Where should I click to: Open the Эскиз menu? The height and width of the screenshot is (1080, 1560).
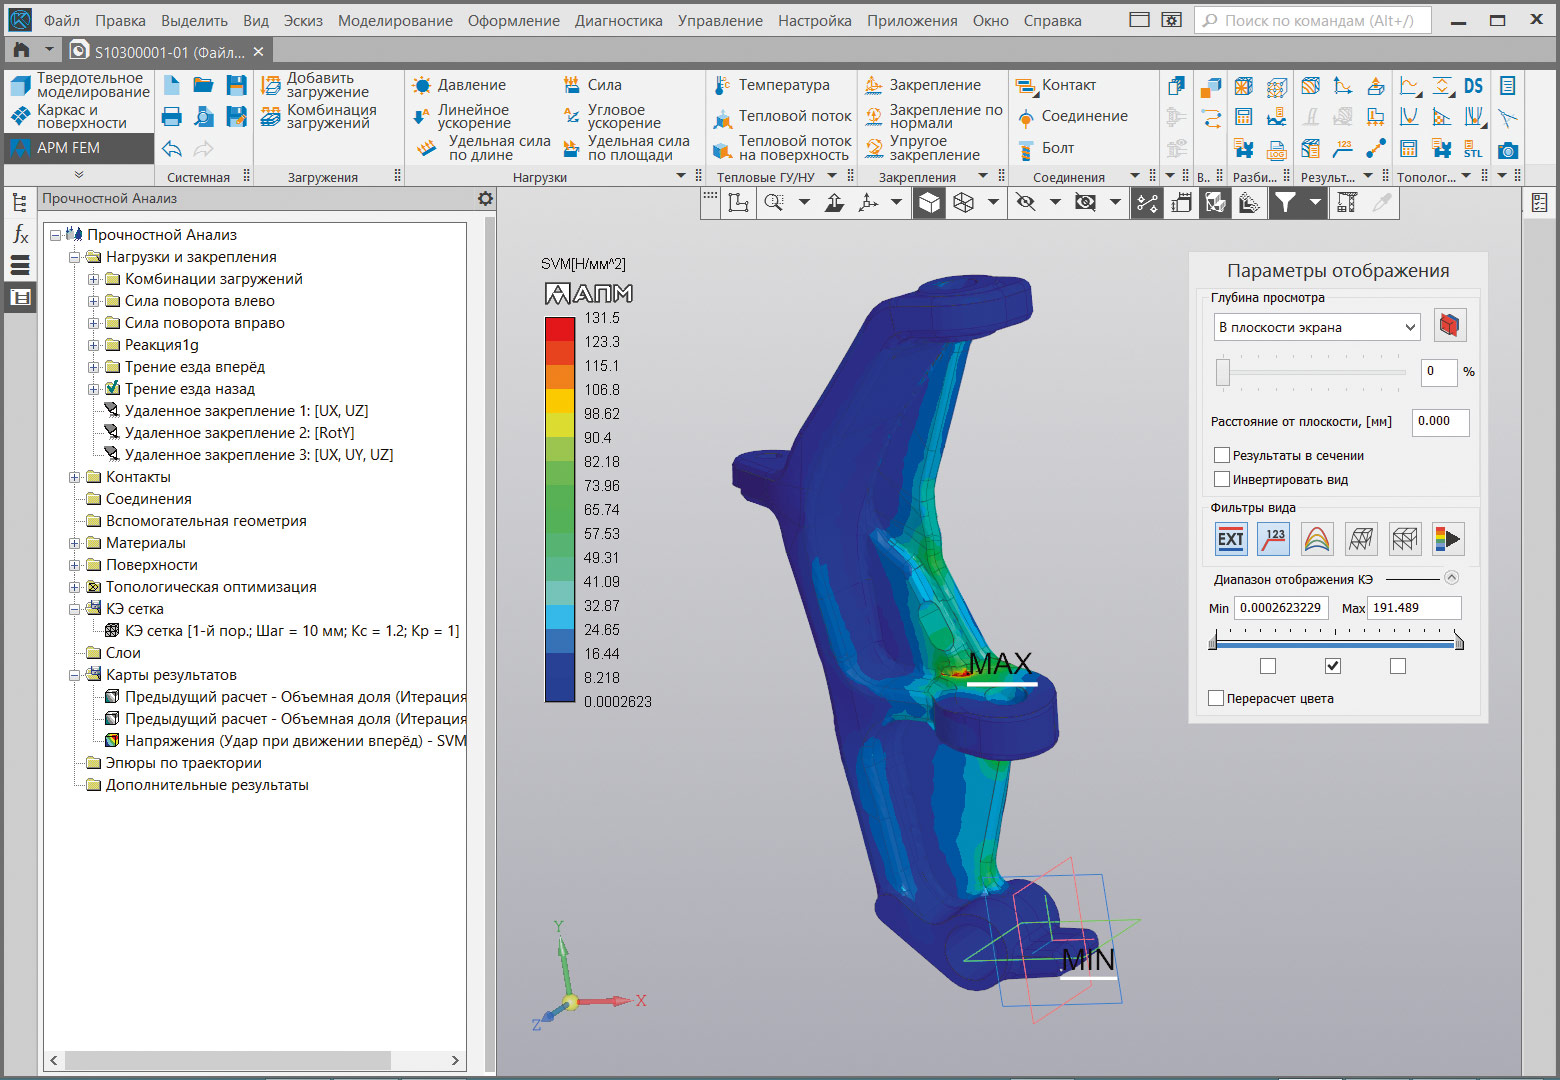[303, 20]
